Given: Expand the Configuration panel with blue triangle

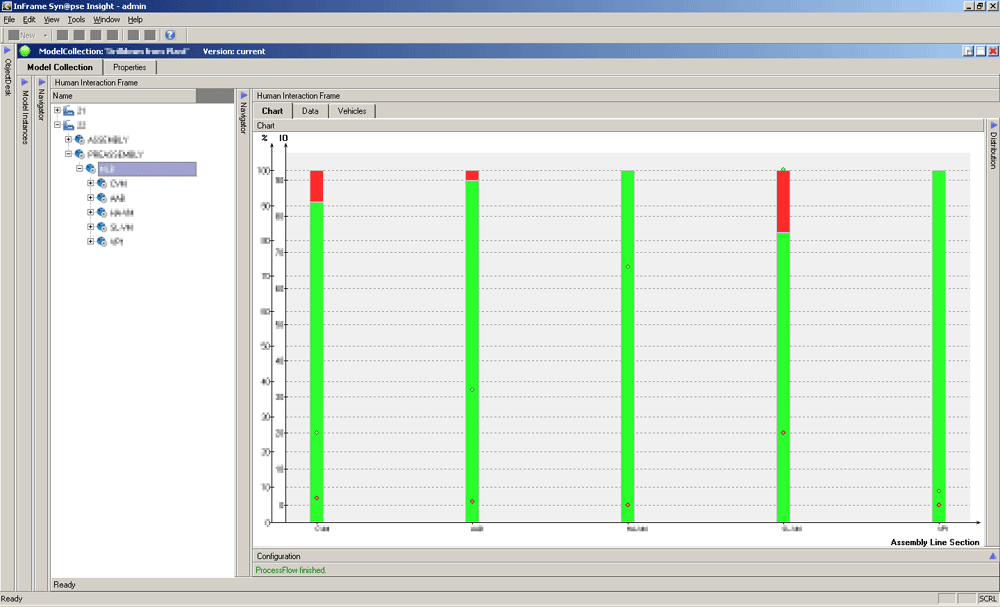Looking at the screenshot, I should point(992,556).
